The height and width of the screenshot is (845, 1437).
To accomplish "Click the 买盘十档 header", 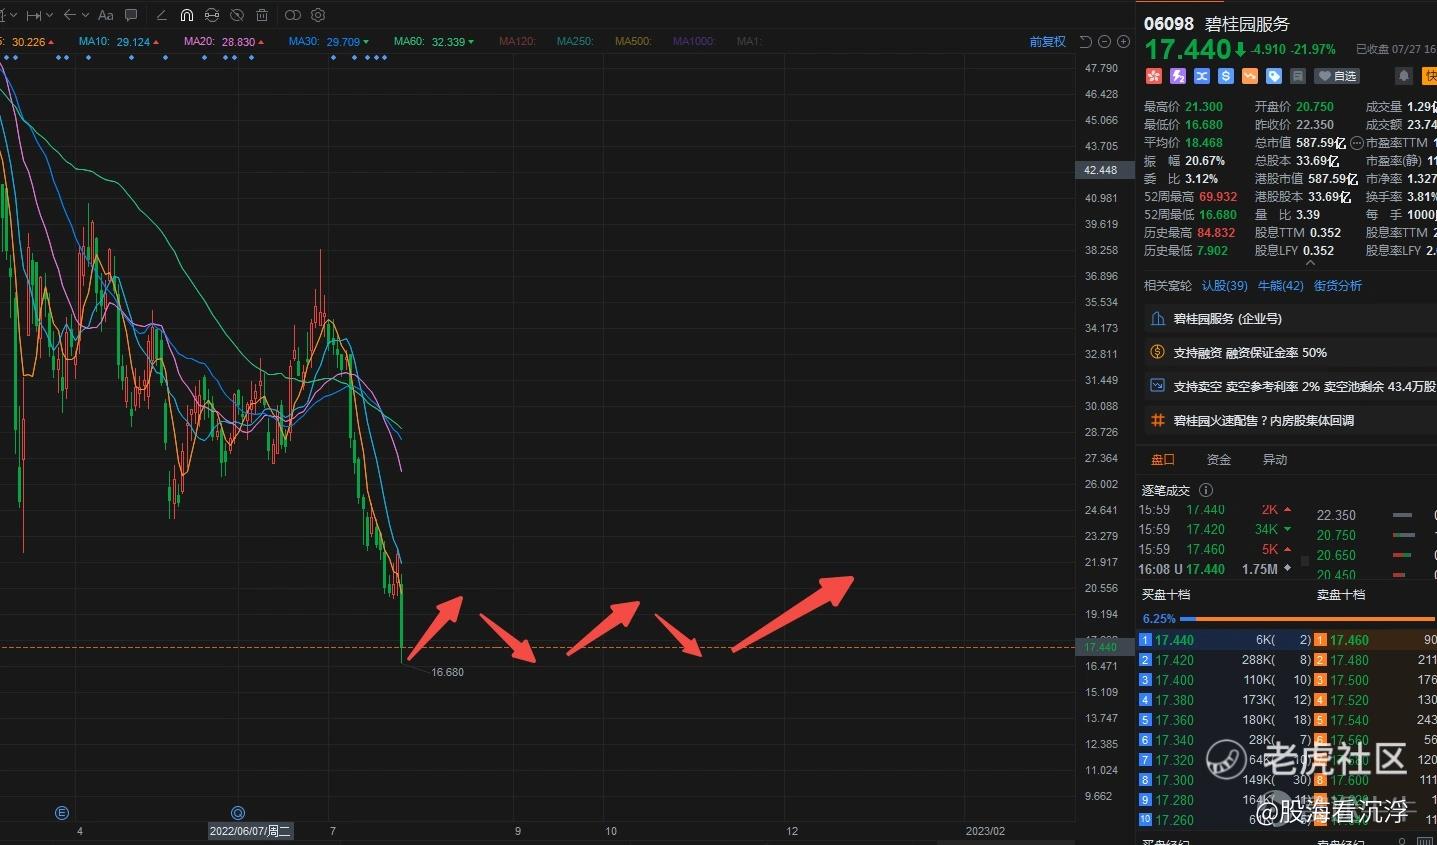I will [1166, 595].
